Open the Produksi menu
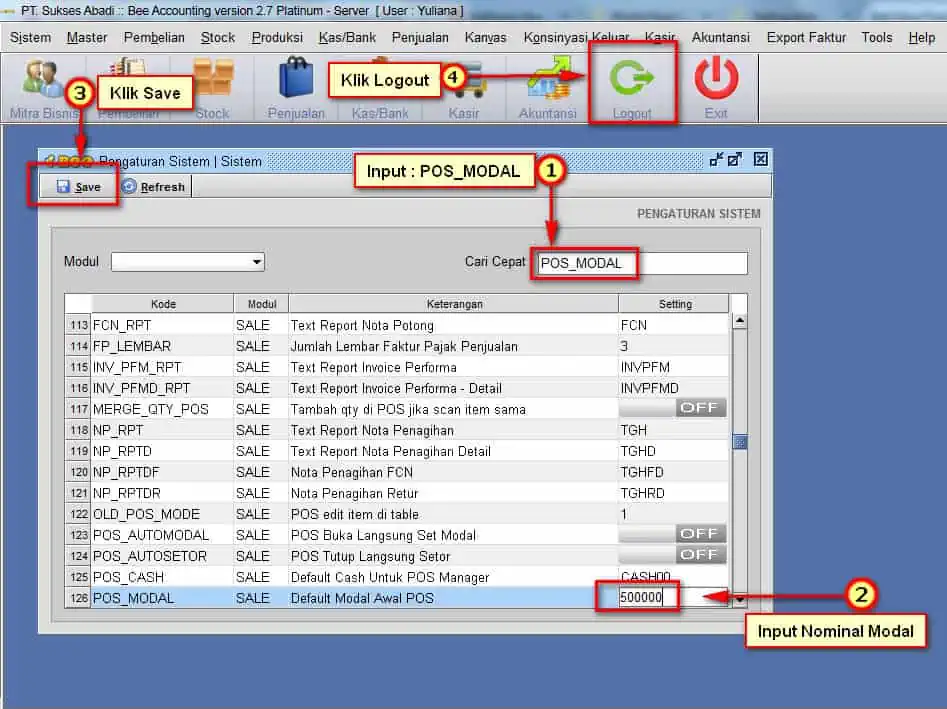 277,37
